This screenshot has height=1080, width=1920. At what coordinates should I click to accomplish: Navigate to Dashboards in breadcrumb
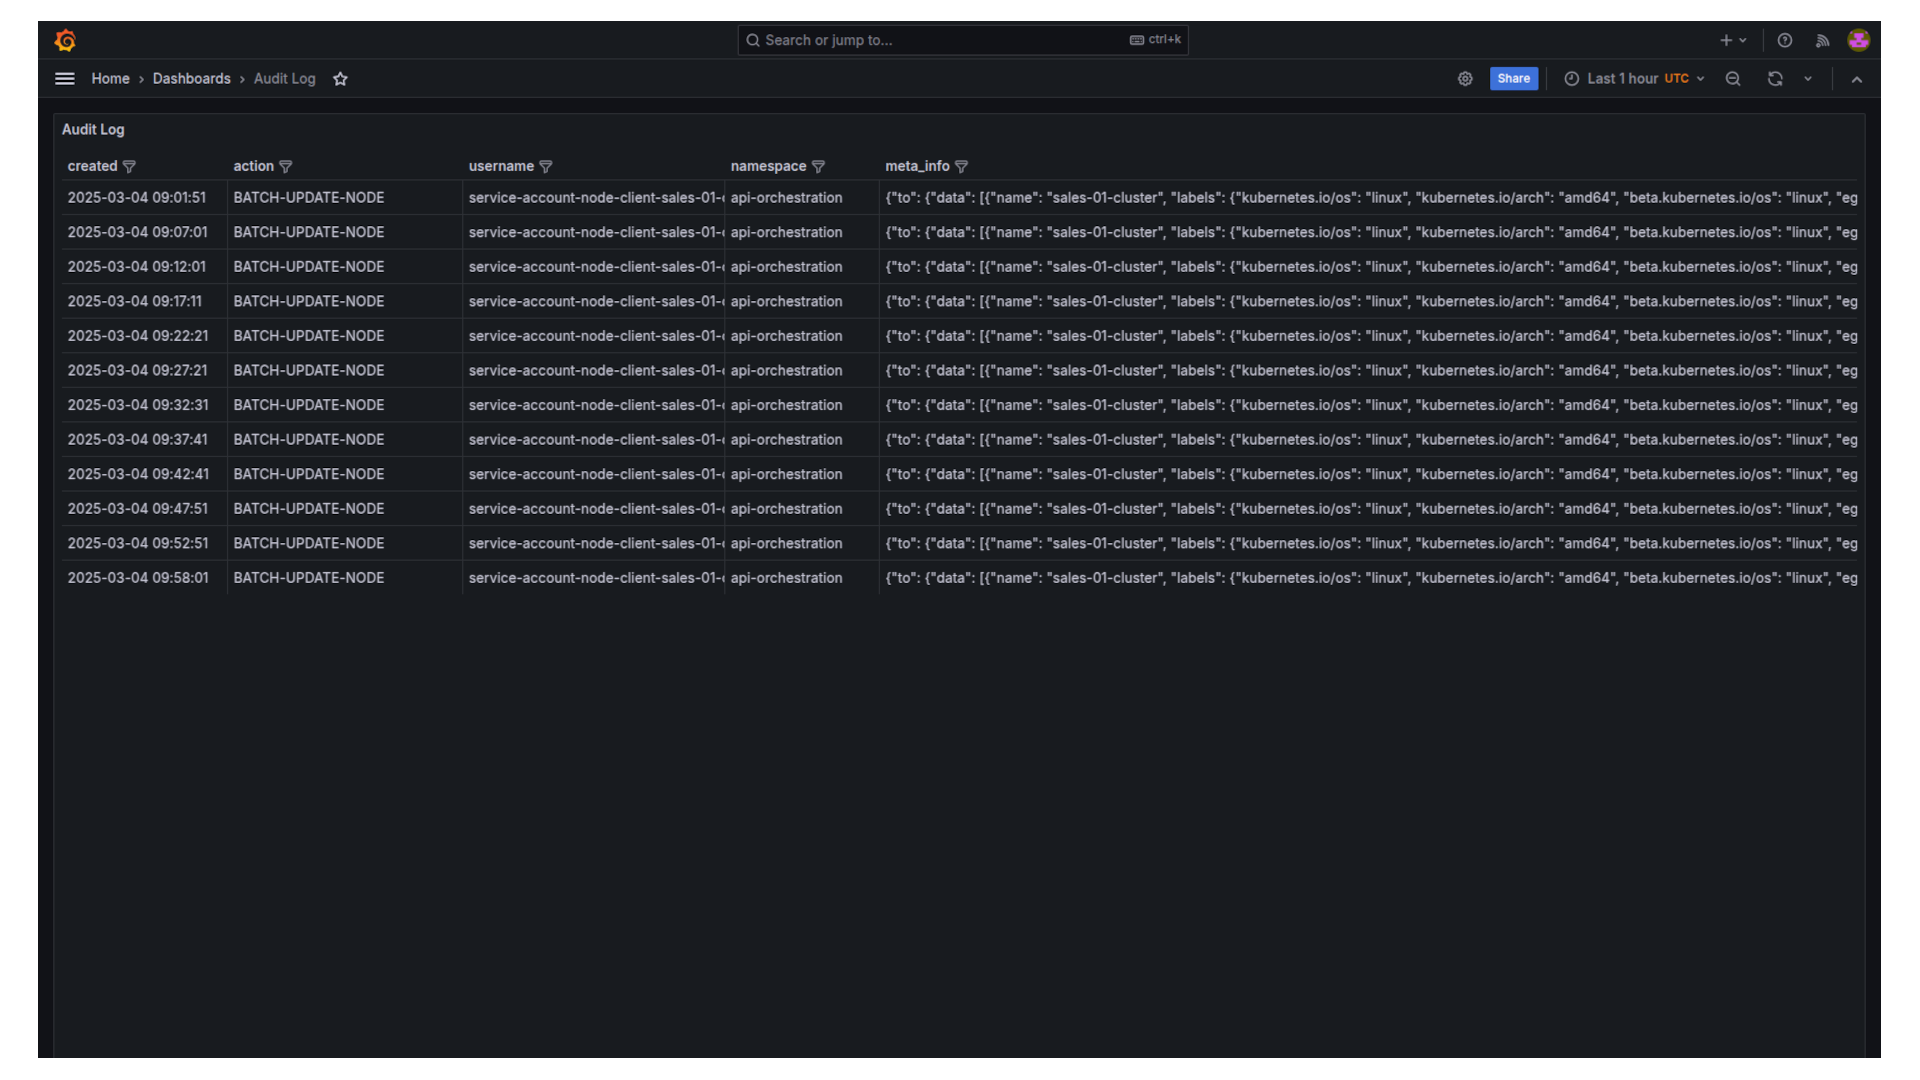click(192, 78)
